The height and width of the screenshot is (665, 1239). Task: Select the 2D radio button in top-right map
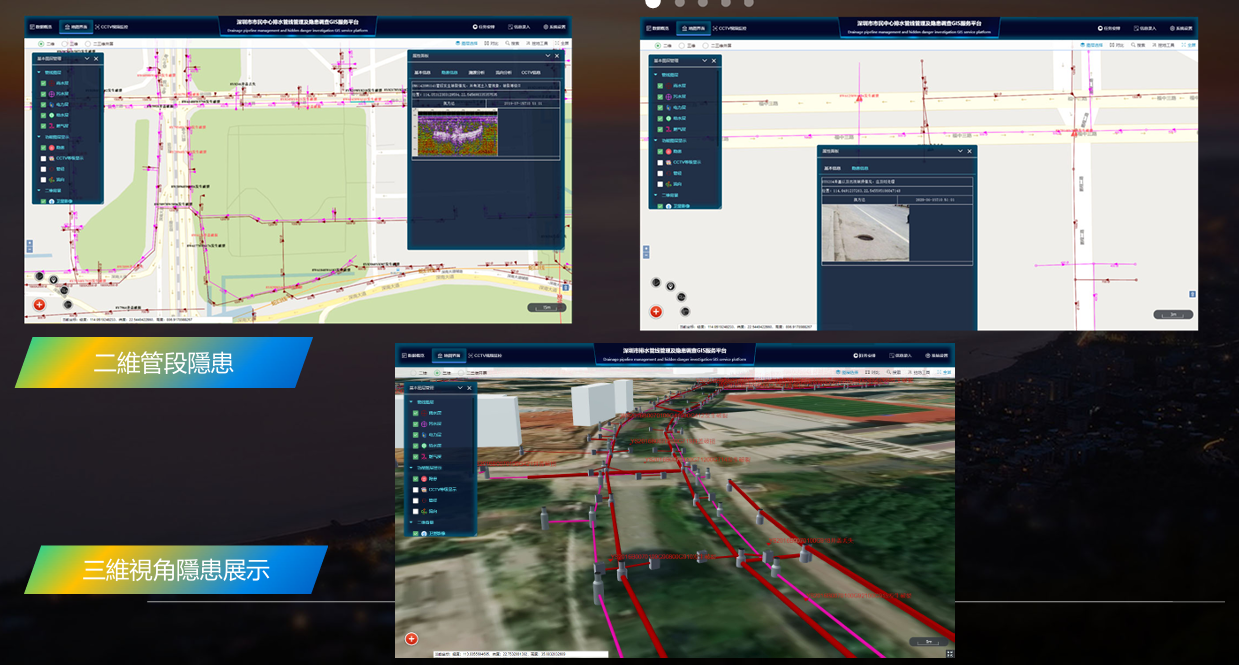point(658,45)
